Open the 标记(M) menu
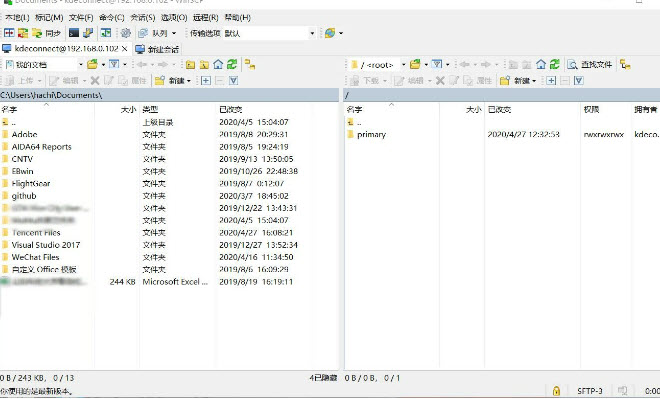The height and width of the screenshot is (399, 660). coord(49,18)
